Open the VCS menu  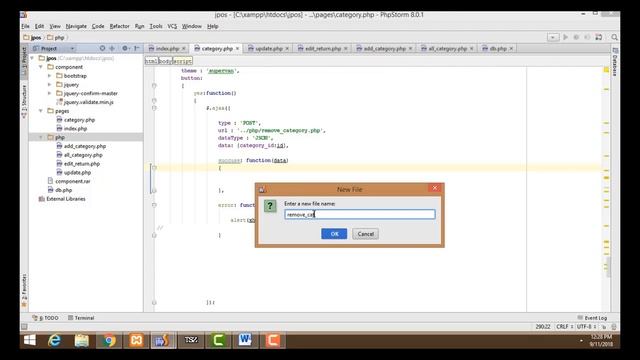tap(172, 26)
